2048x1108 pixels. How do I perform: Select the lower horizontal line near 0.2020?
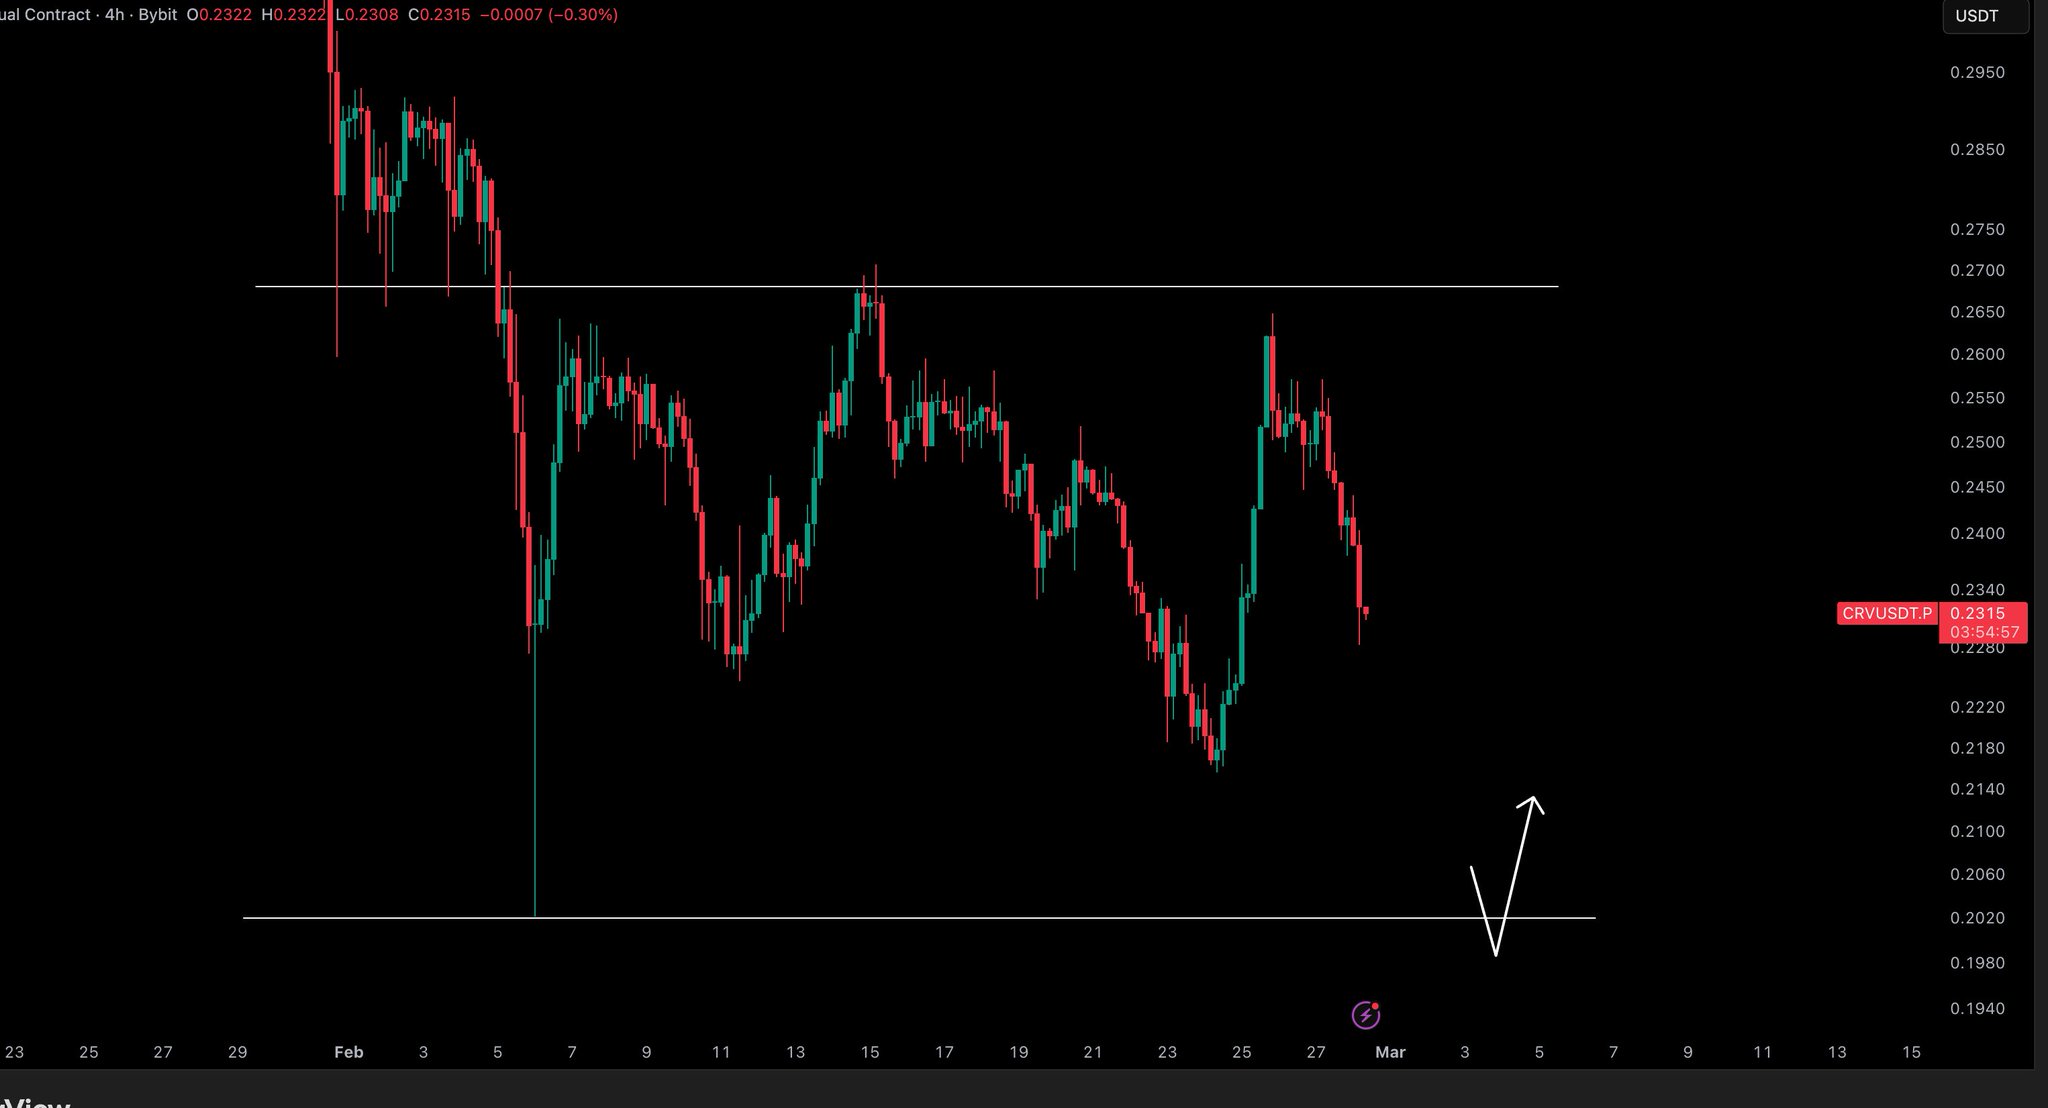click(900, 917)
